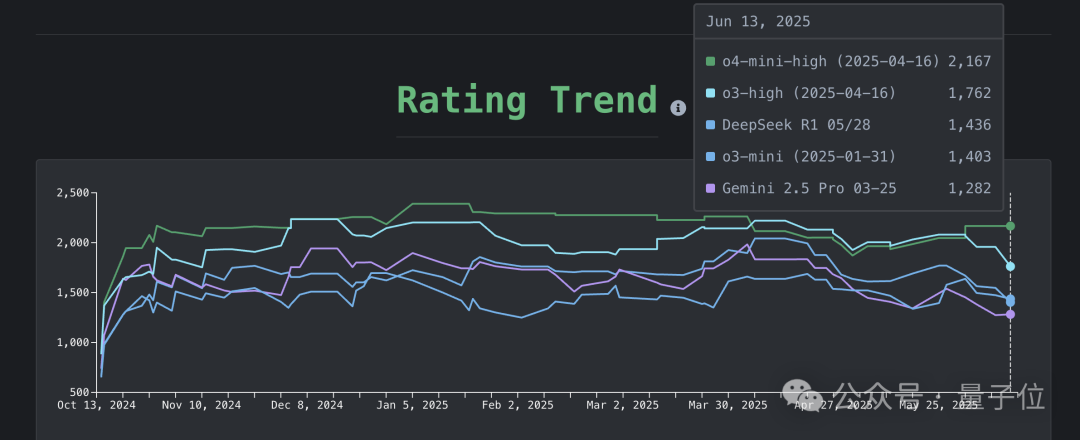This screenshot has height=440, width=1080.
Task: Click the Mar 2, 2025 x-axis label
Action: point(624,406)
